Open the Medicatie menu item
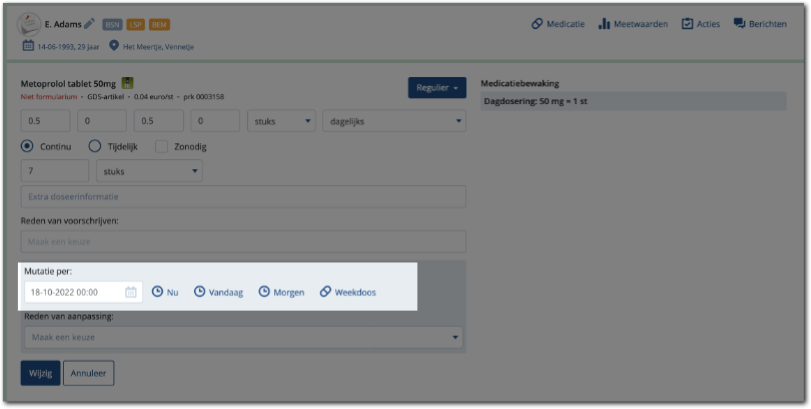 coord(558,24)
